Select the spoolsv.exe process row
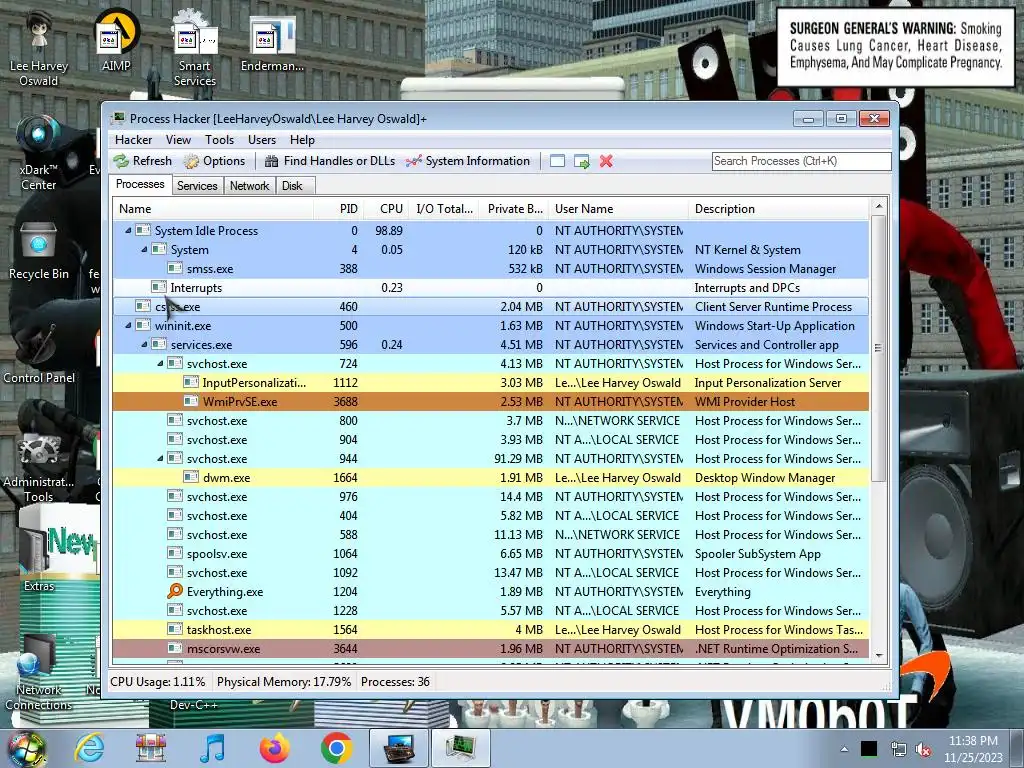This screenshot has width=1024, height=768. pos(490,554)
